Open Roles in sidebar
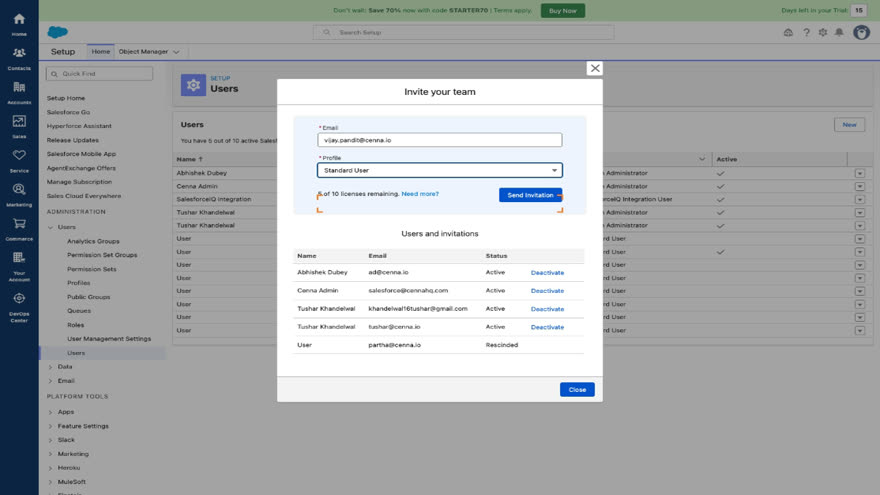Image resolution: width=880 pixels, height=495 pixels. [x=76, y=325]
